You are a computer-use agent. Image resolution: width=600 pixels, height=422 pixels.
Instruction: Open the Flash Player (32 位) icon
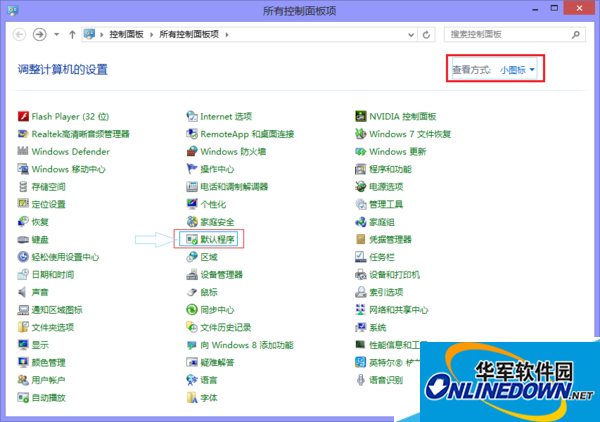click(x=23, y=116)
